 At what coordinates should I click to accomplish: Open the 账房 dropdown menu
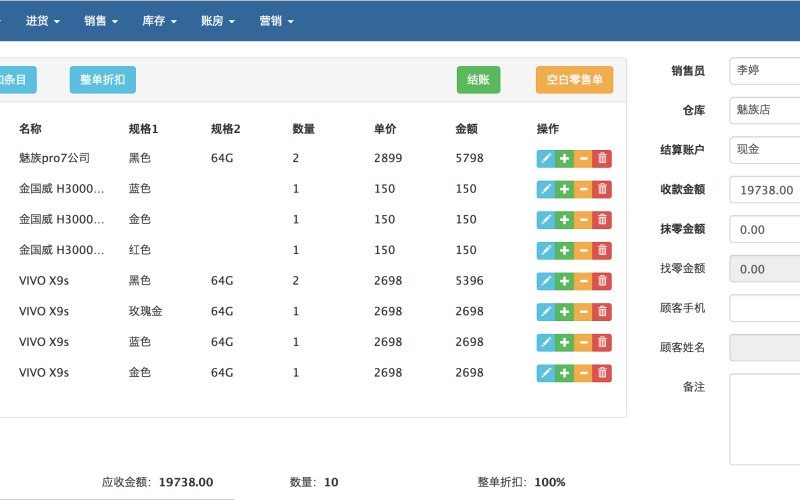218,21
